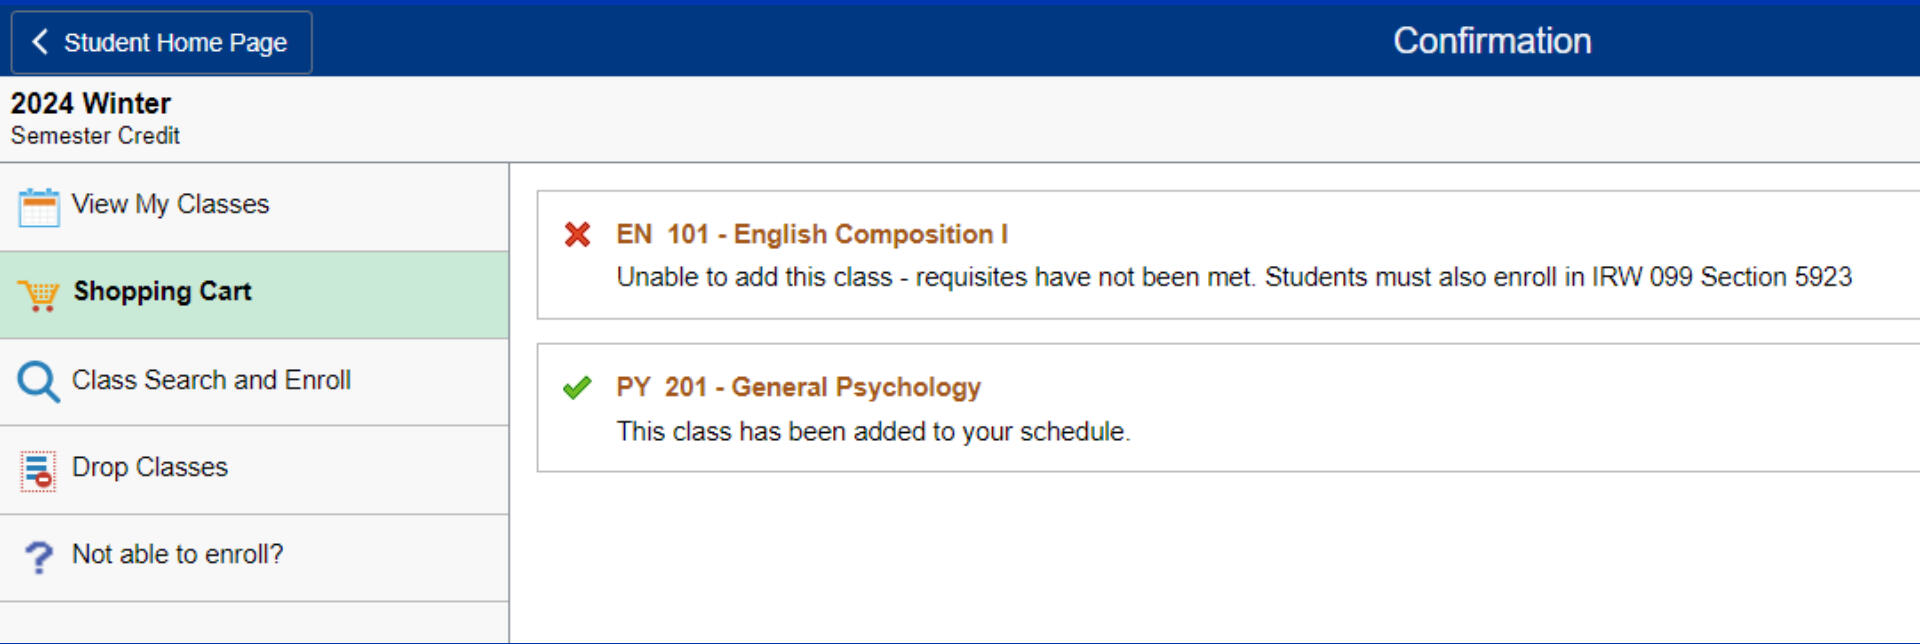Screen dimensions: 1920x644
Task: Click the question mark help icon
Action: pyautogui.click(x=39, y=557)
